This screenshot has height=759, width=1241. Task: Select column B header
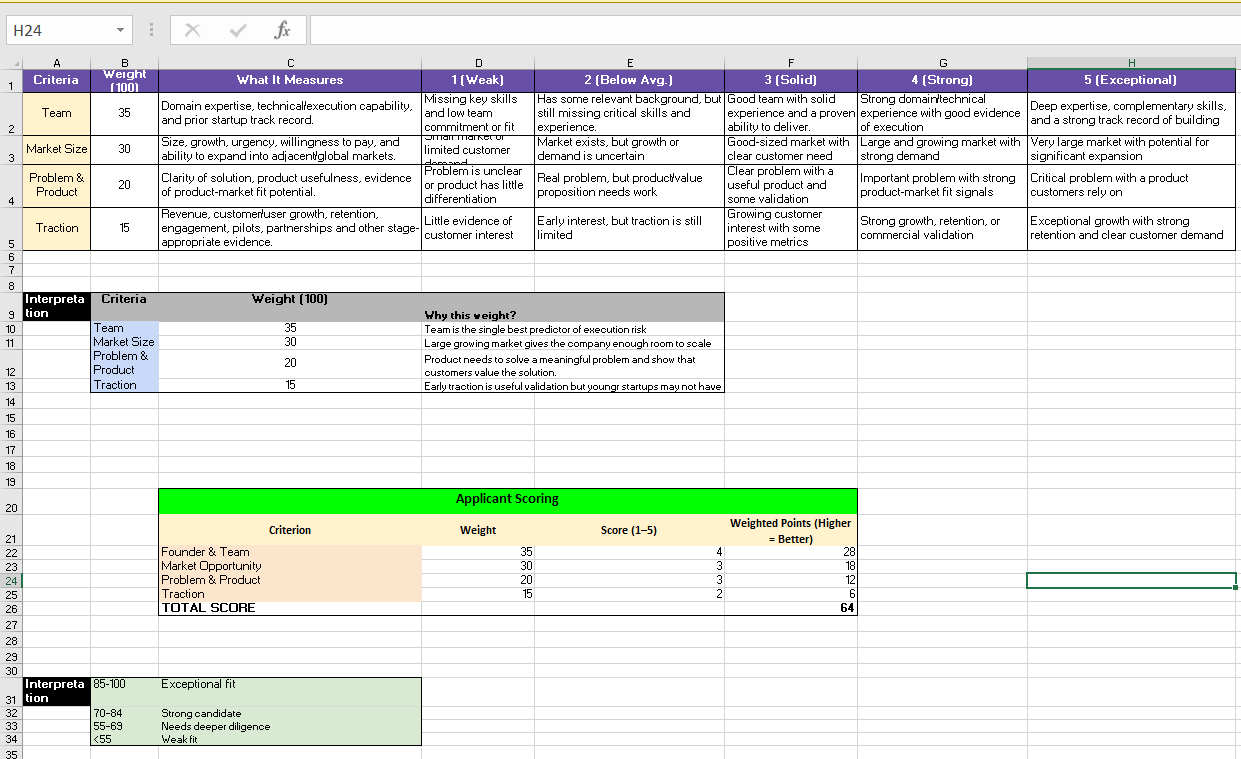tap(124, 62)
